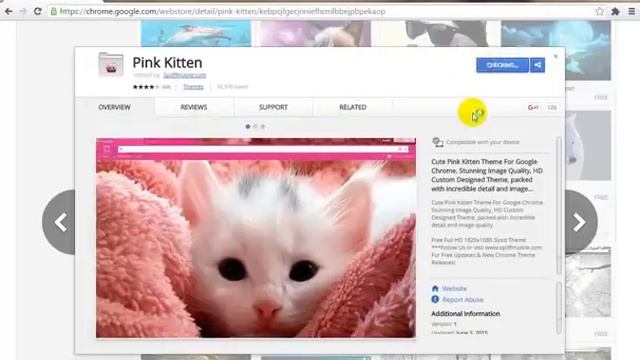Click the Themes category link
The width and height of the screenshot is (640, 360).
point(193,87)
